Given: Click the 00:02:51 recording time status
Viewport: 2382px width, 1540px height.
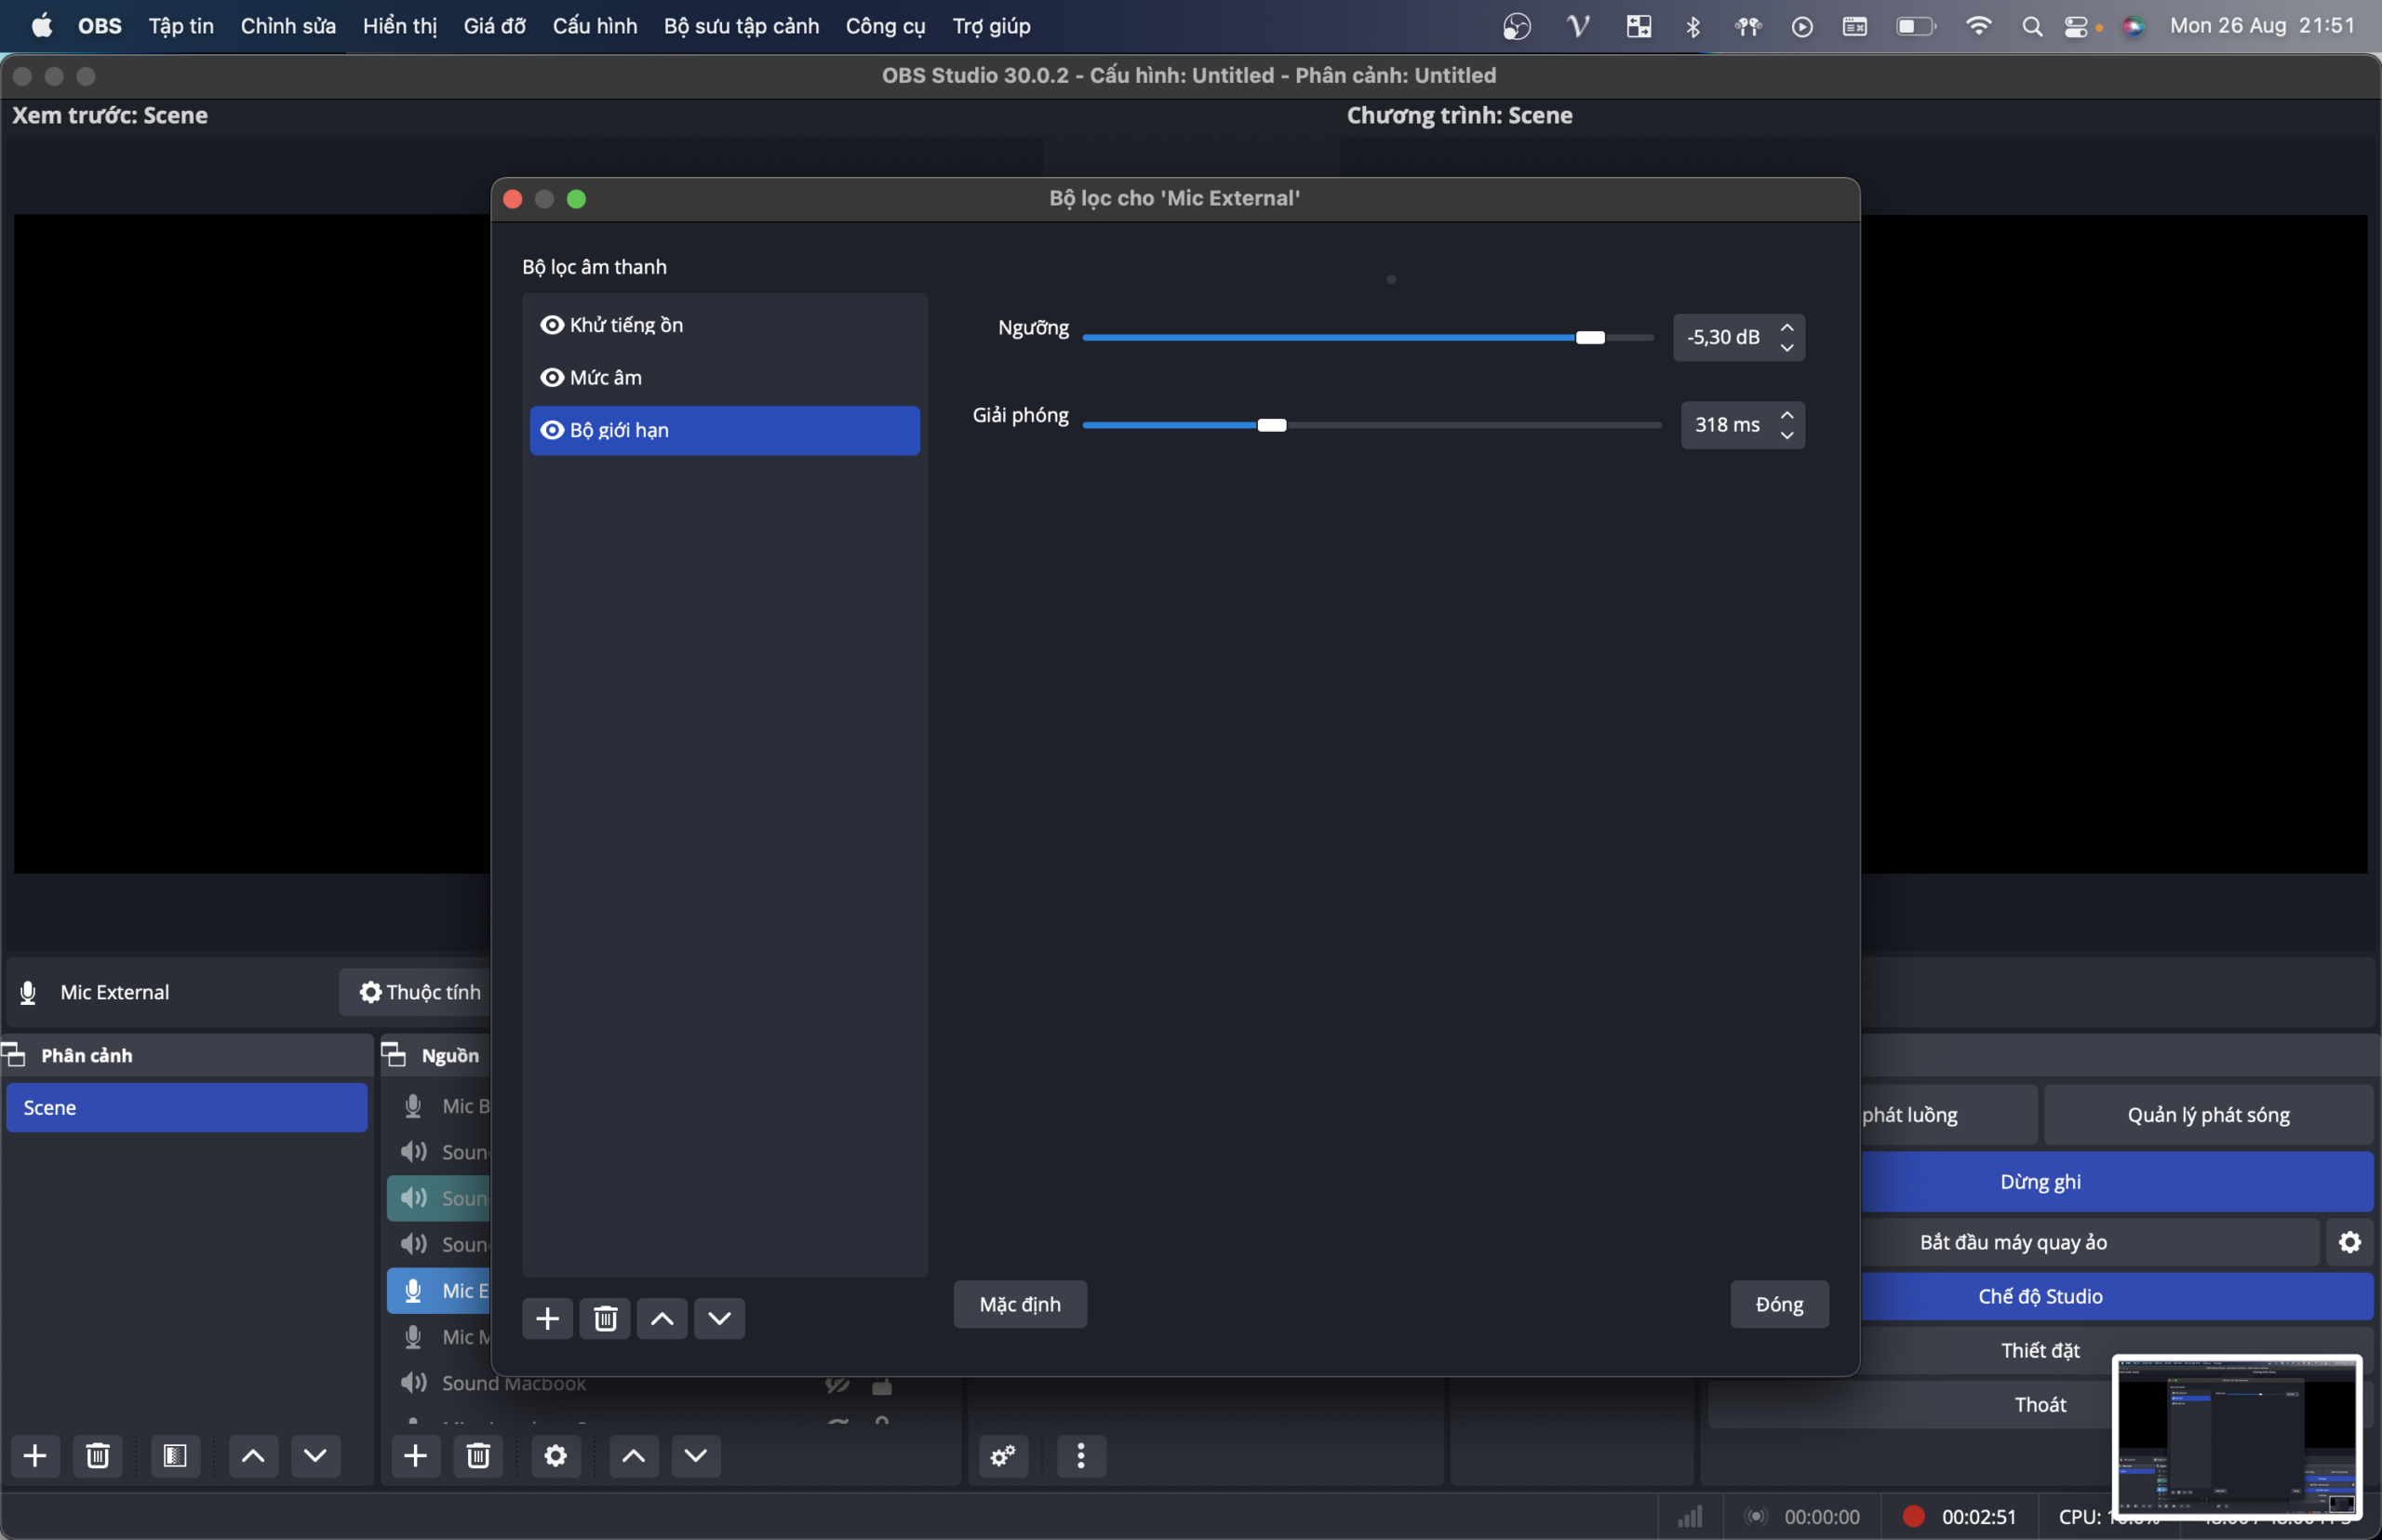Looking at the screenshot, I should click(1978, 1516).
